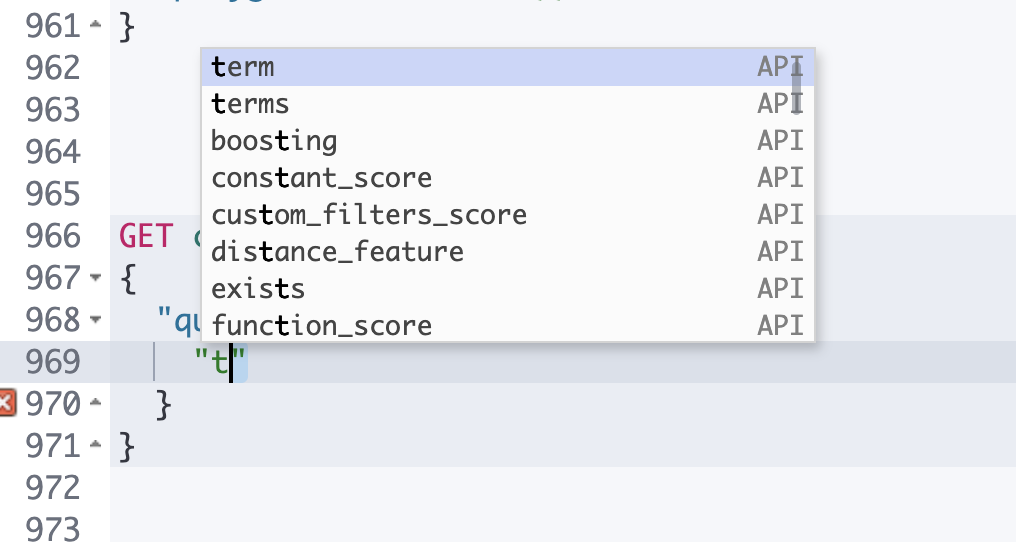Click the "t" string on line 969

pyautogui.click(x=219, y=362)
